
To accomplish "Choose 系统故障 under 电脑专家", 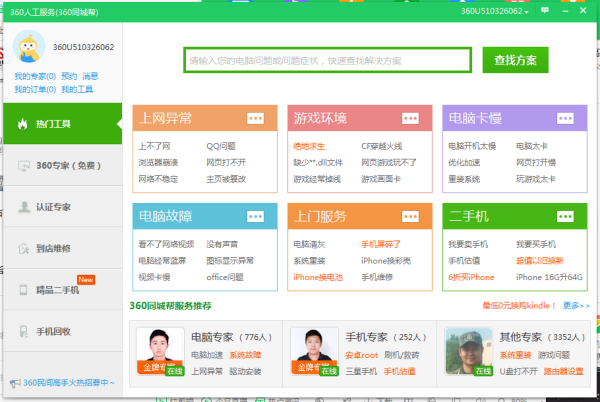I will (x=245, y=355).
